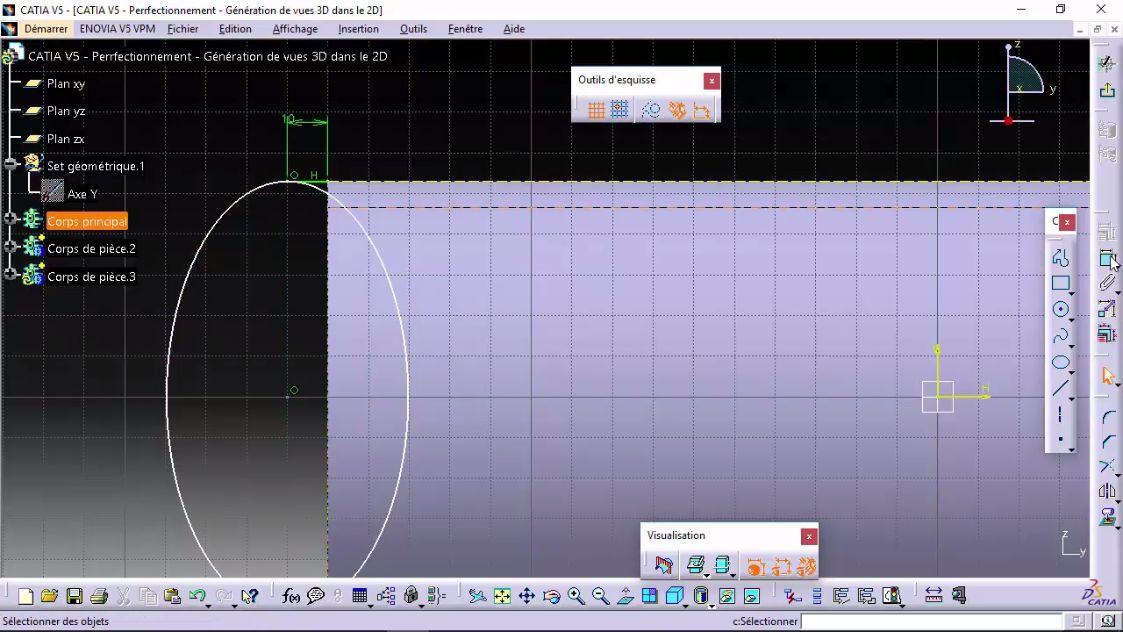The width and height of the screenshot is (1123, 632).
Task: Open the Fichier menu
Action: (183, 29)
